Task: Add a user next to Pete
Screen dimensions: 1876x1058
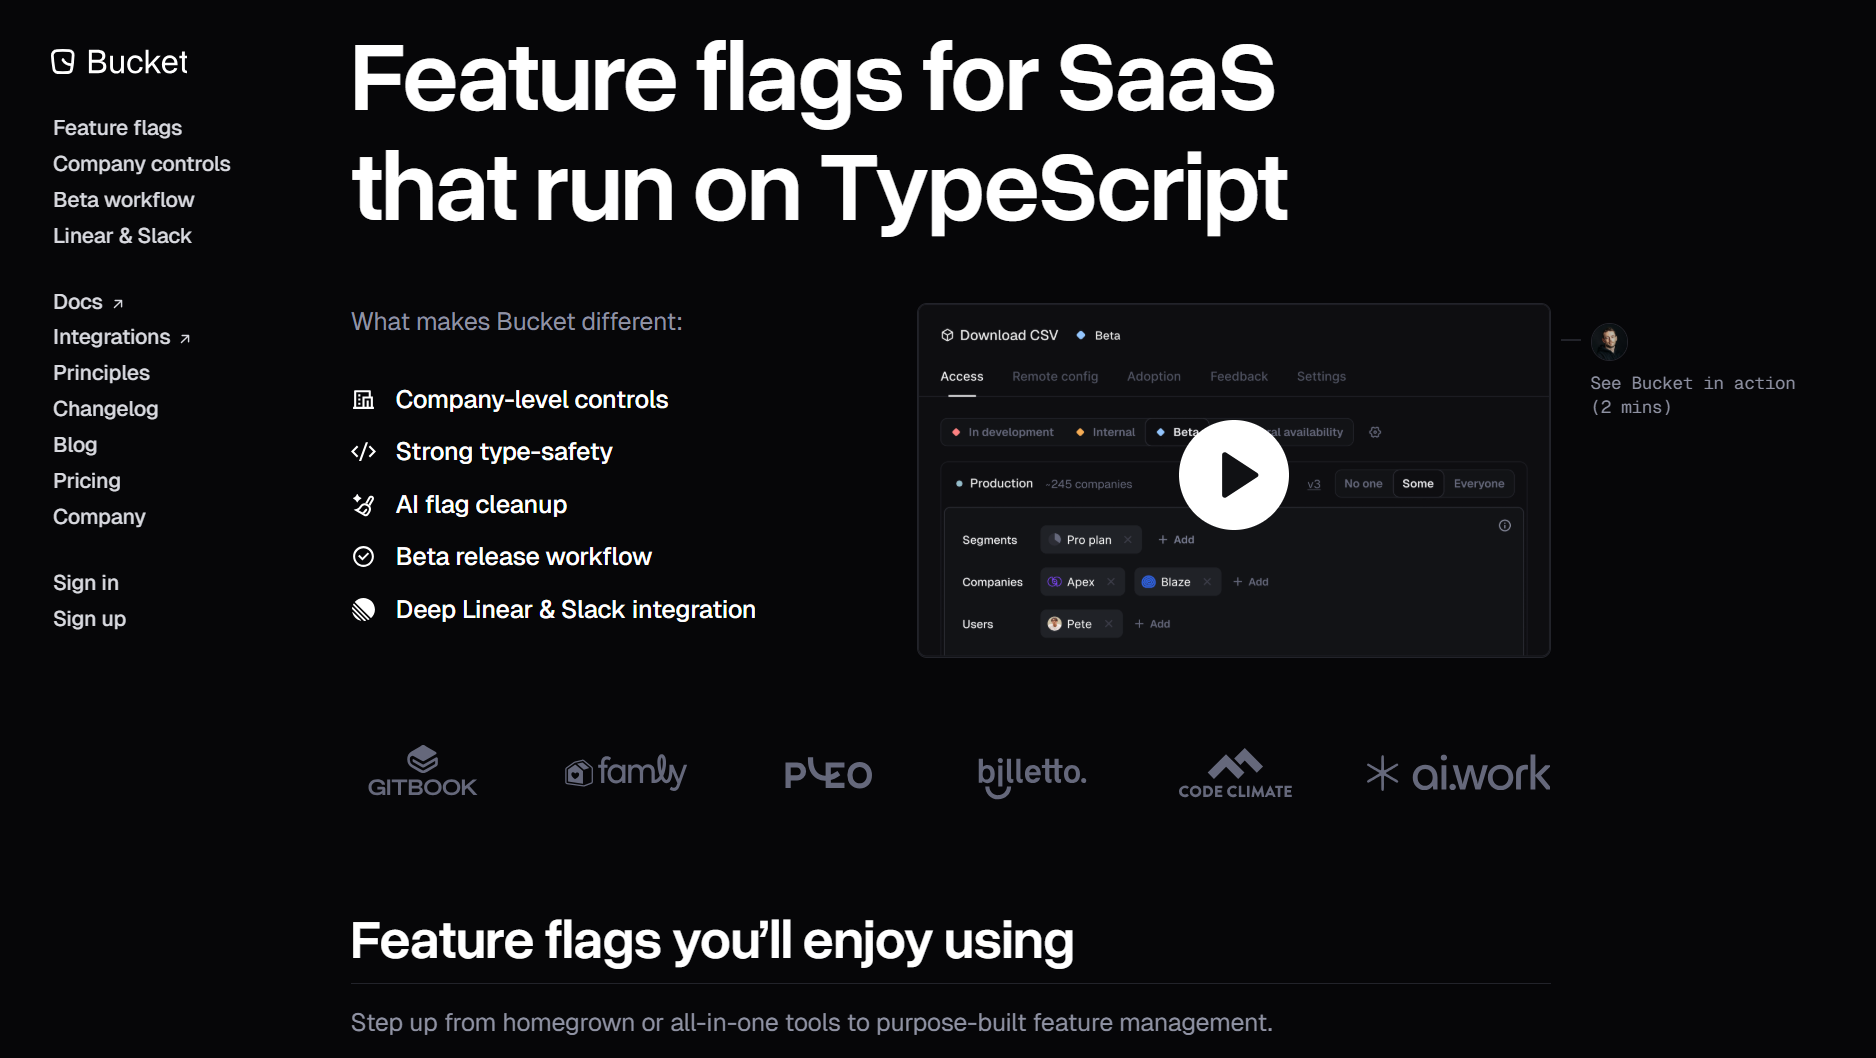Action: pyautogui.click(x=1152, y=624)
